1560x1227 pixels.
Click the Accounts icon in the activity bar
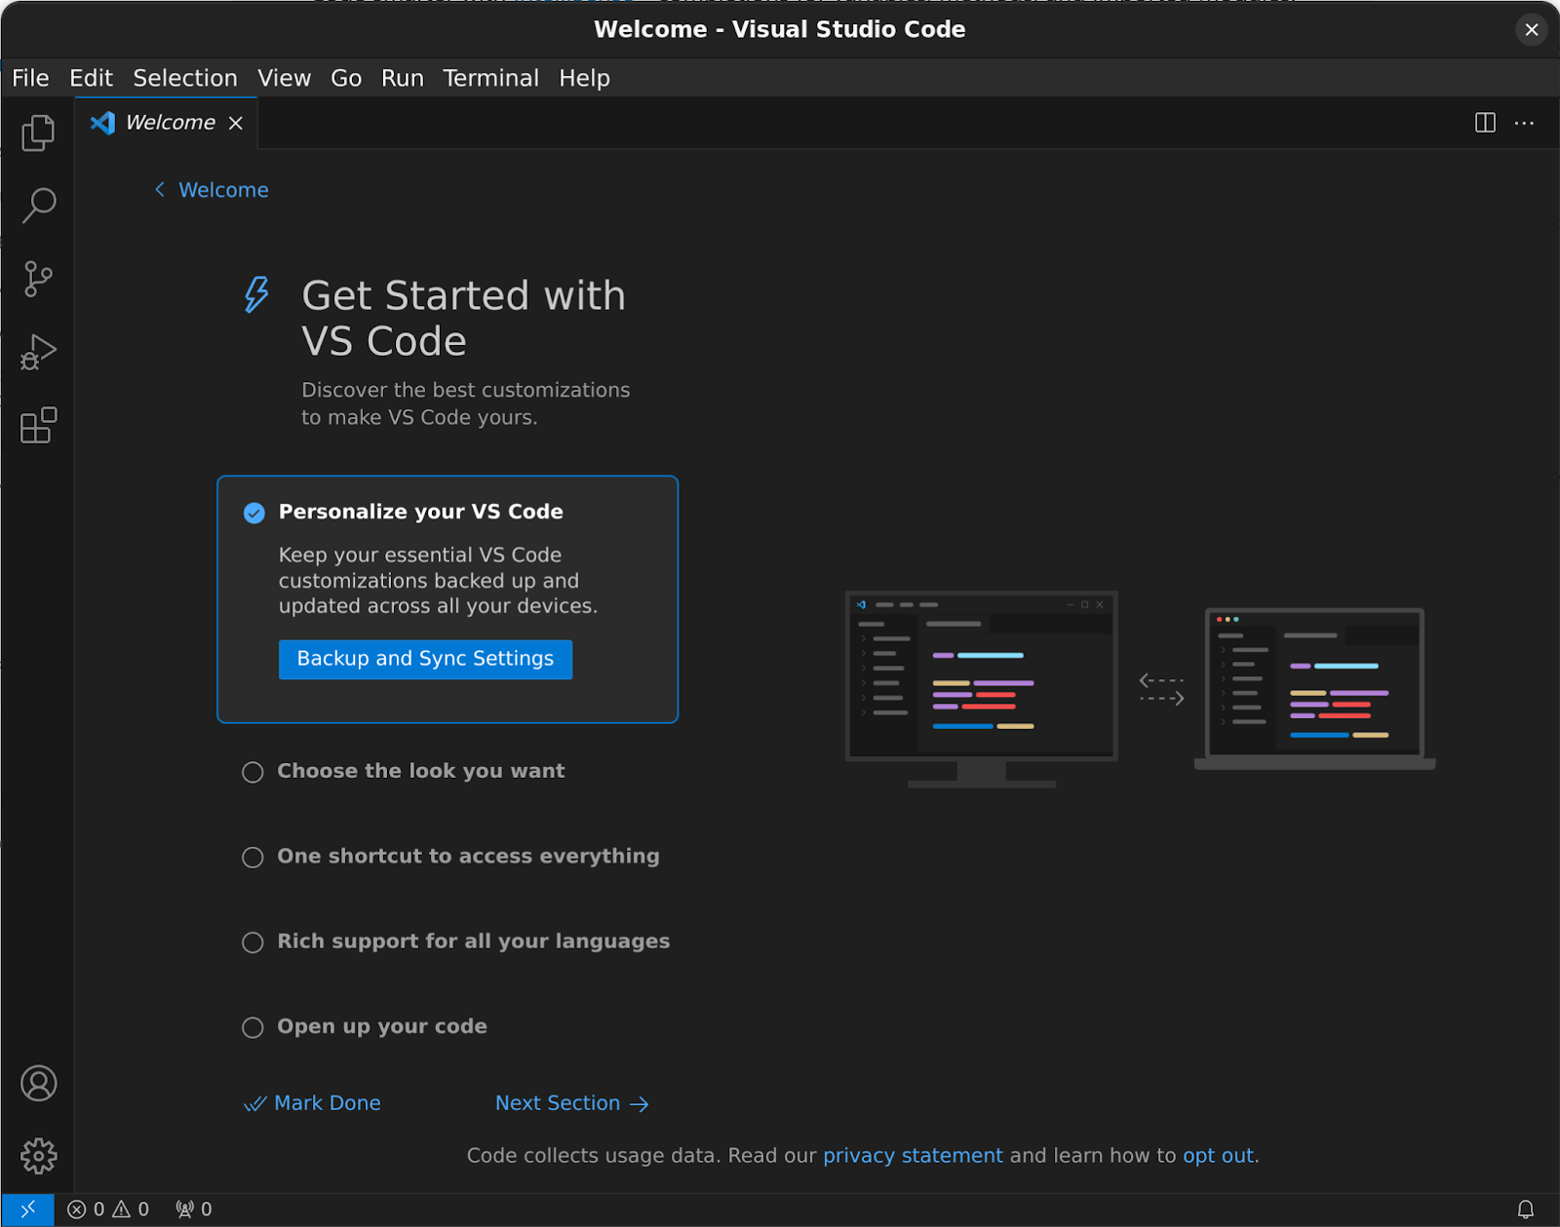click(x=38, y=1083)
